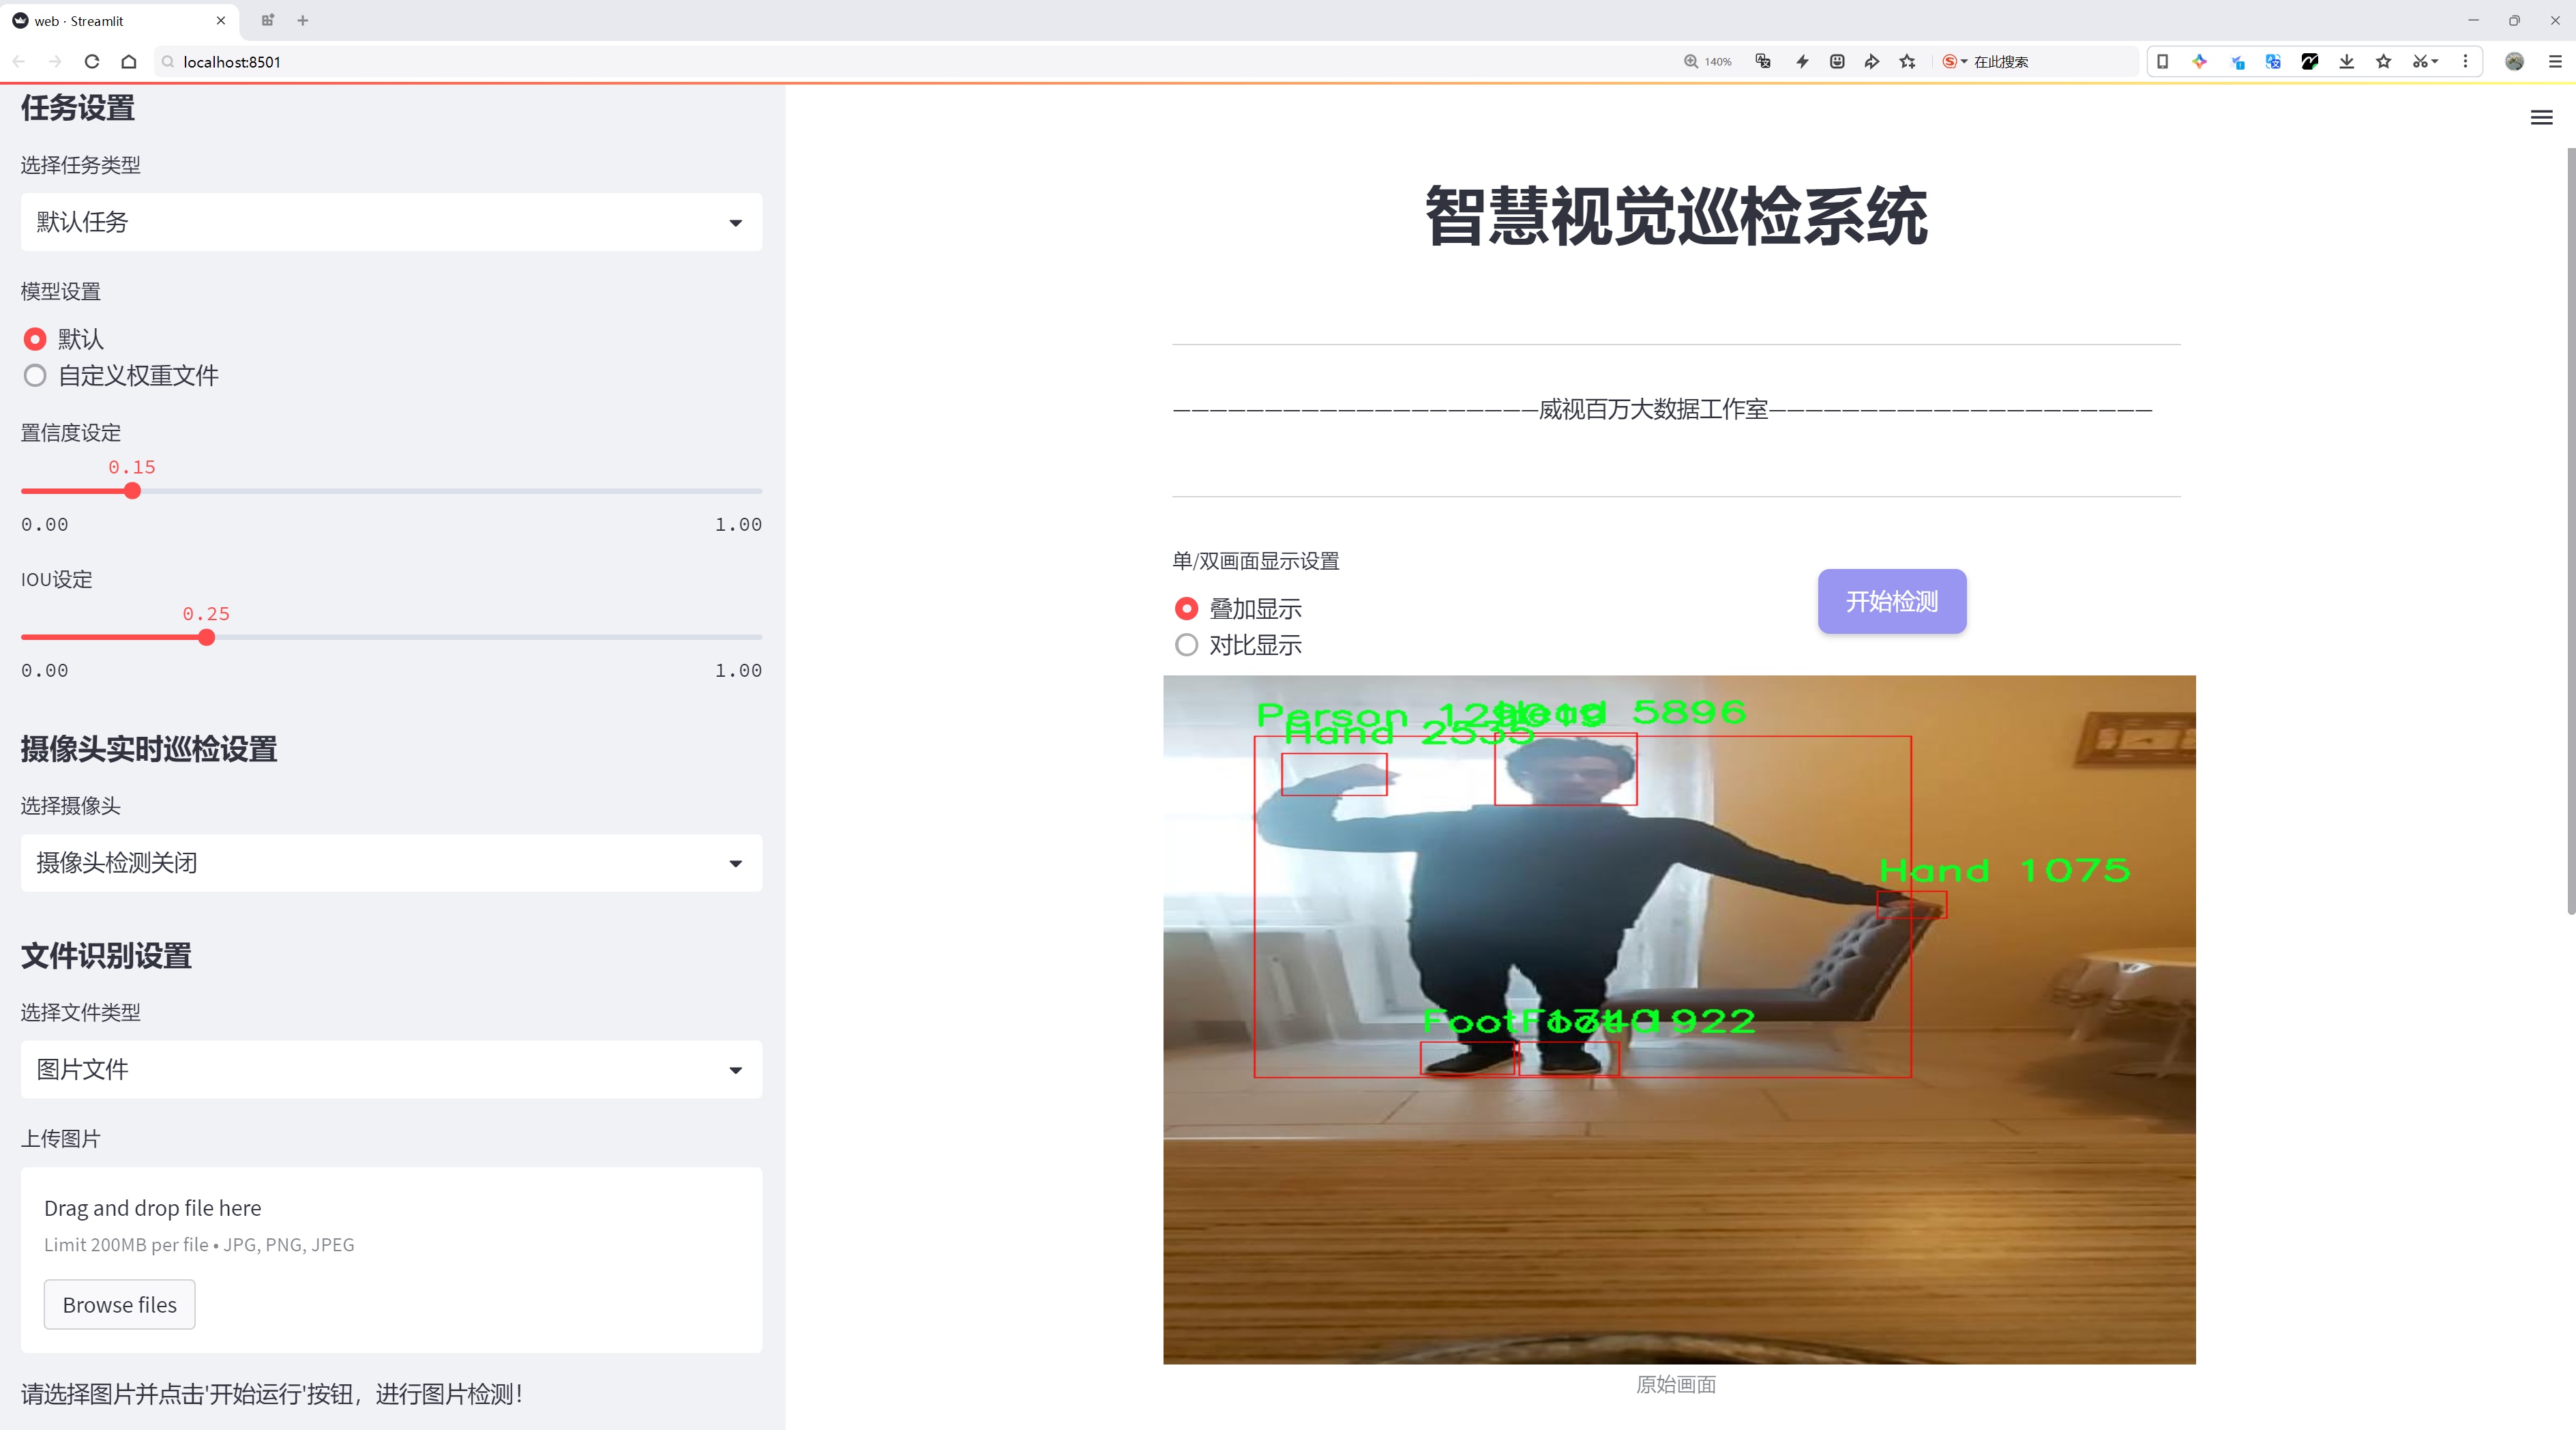This screenshot has height=1430, width=2576.
Task: Click the IOU slider handle at 0.25
Action: 206,637
